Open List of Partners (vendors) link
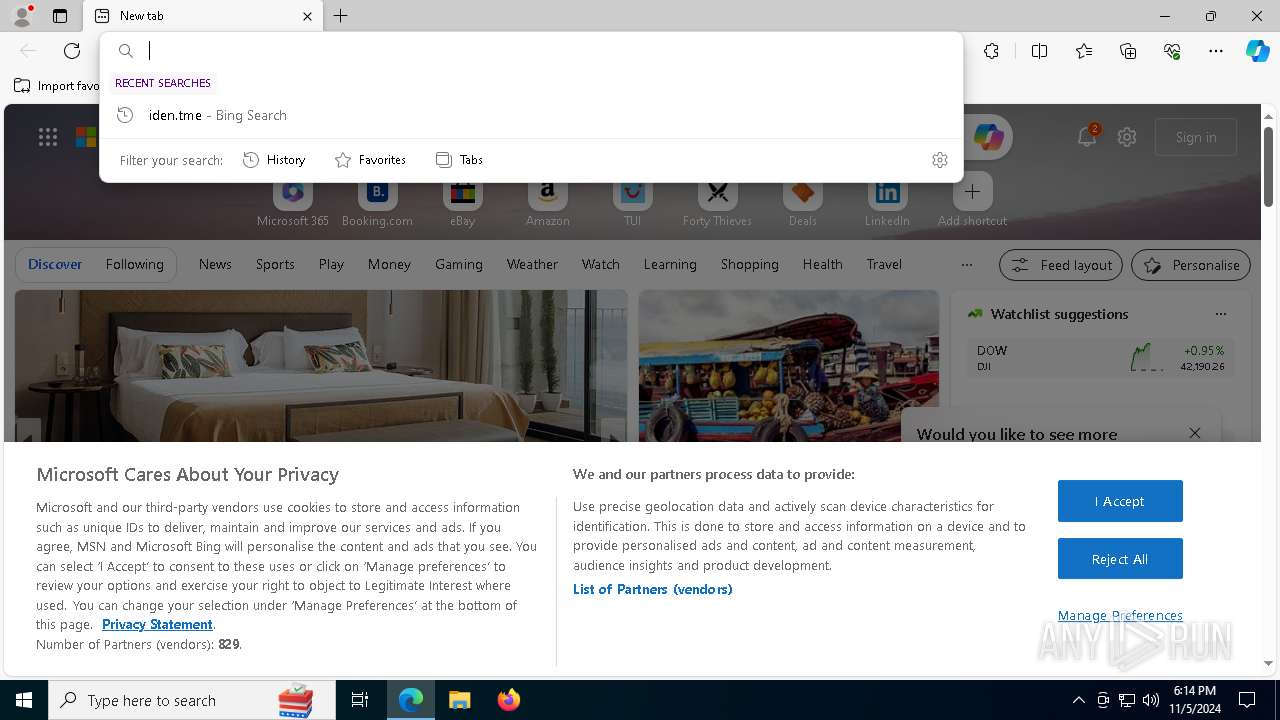The image size is (1280, 720). click(653, 589)
